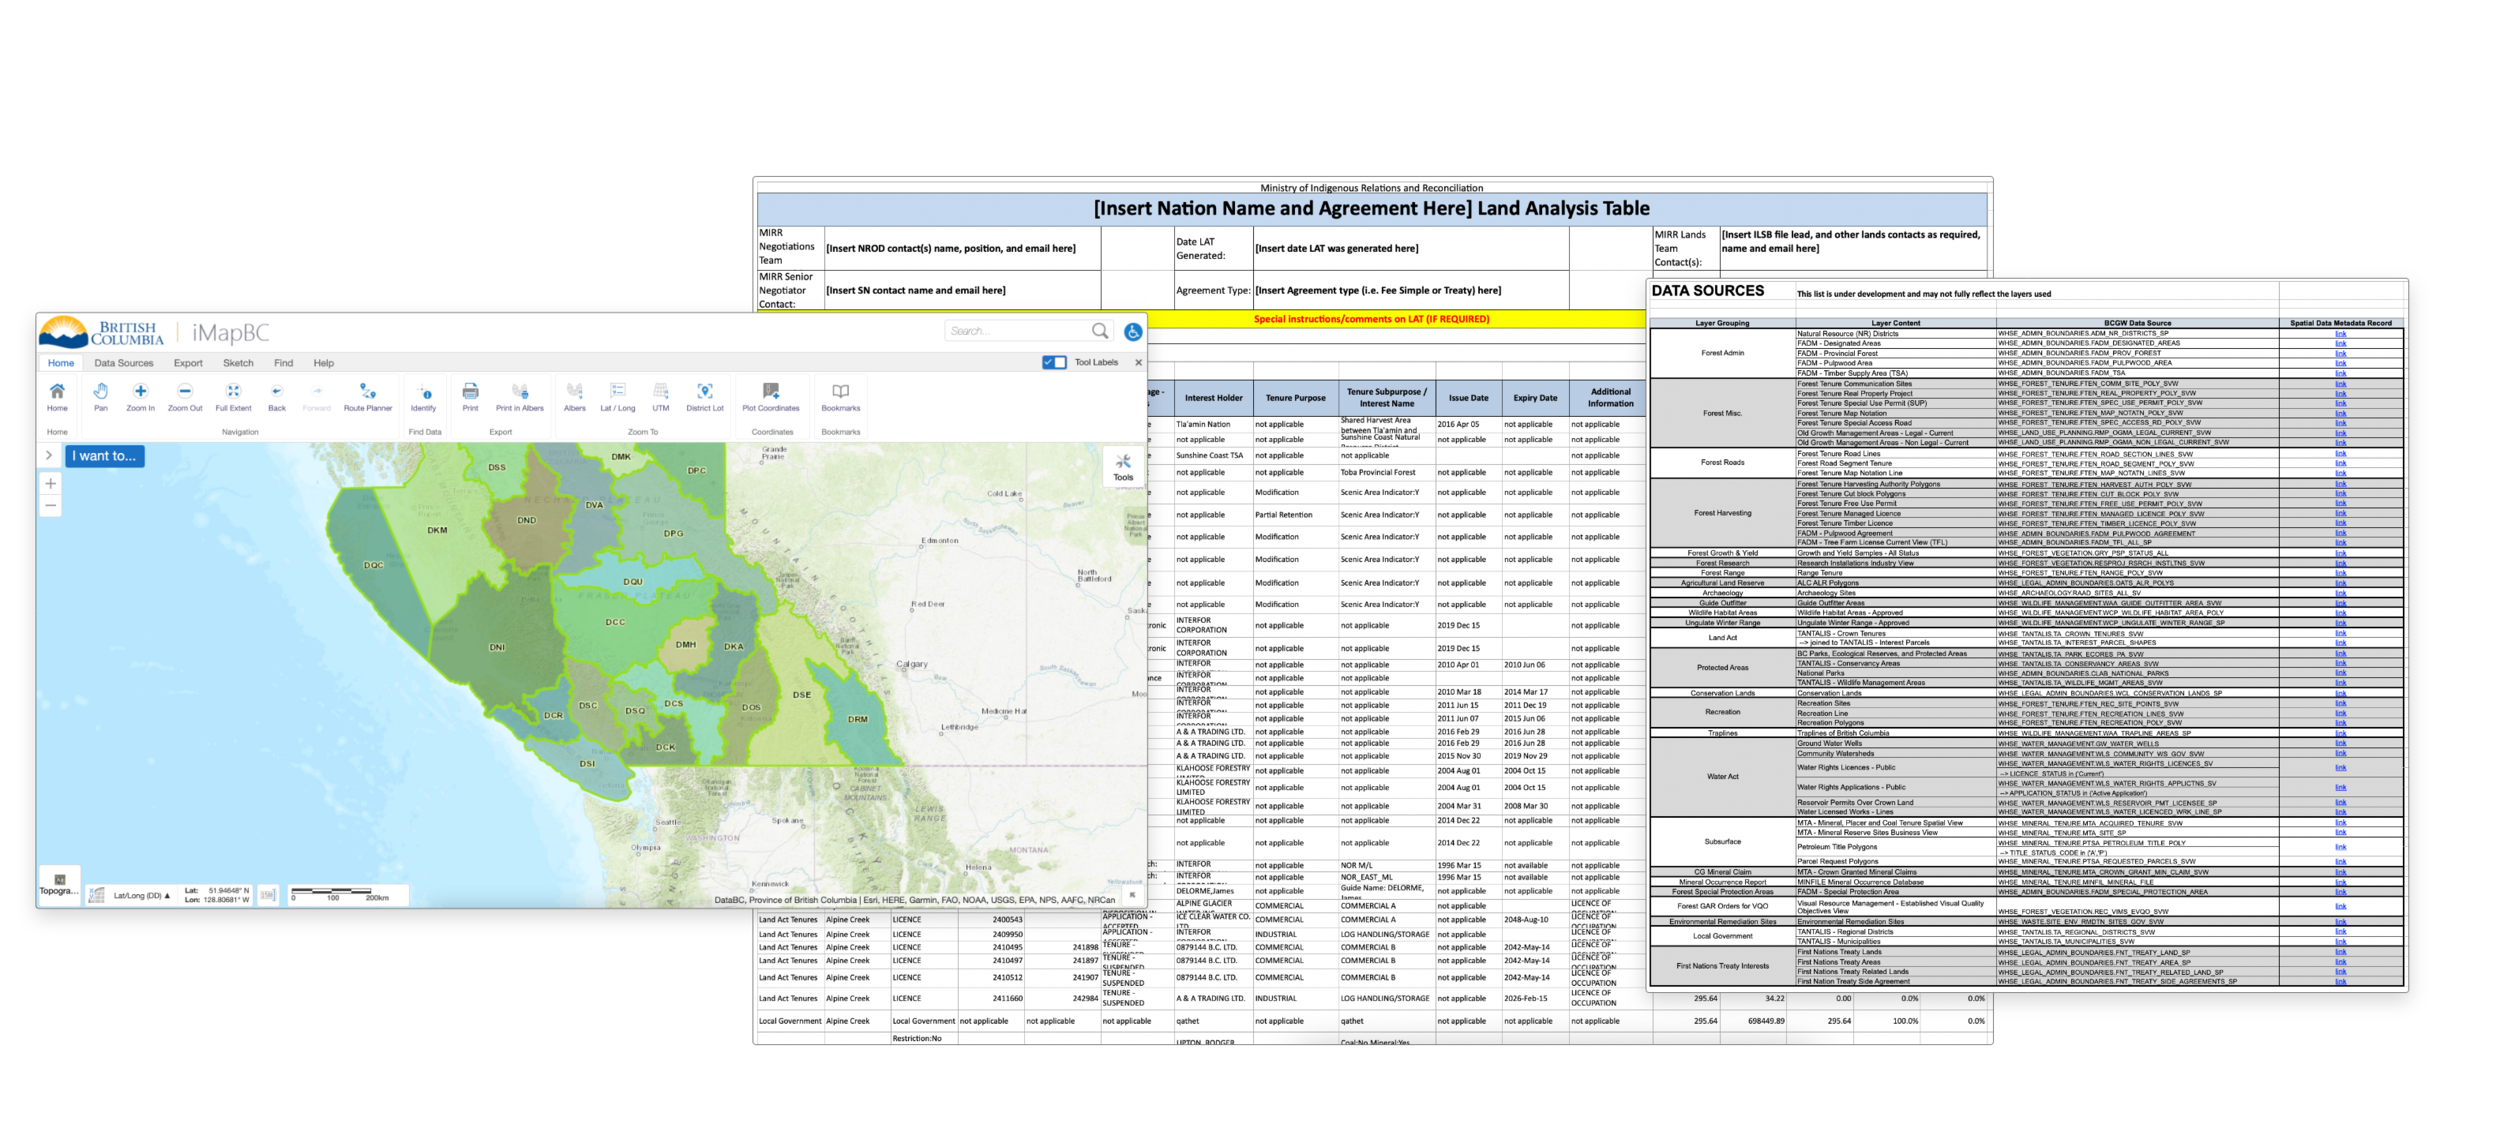The width and height of the screenshot is (2500, 1124).
Task: Zoom to Full Extent
Action: click(x=233, y=397)
